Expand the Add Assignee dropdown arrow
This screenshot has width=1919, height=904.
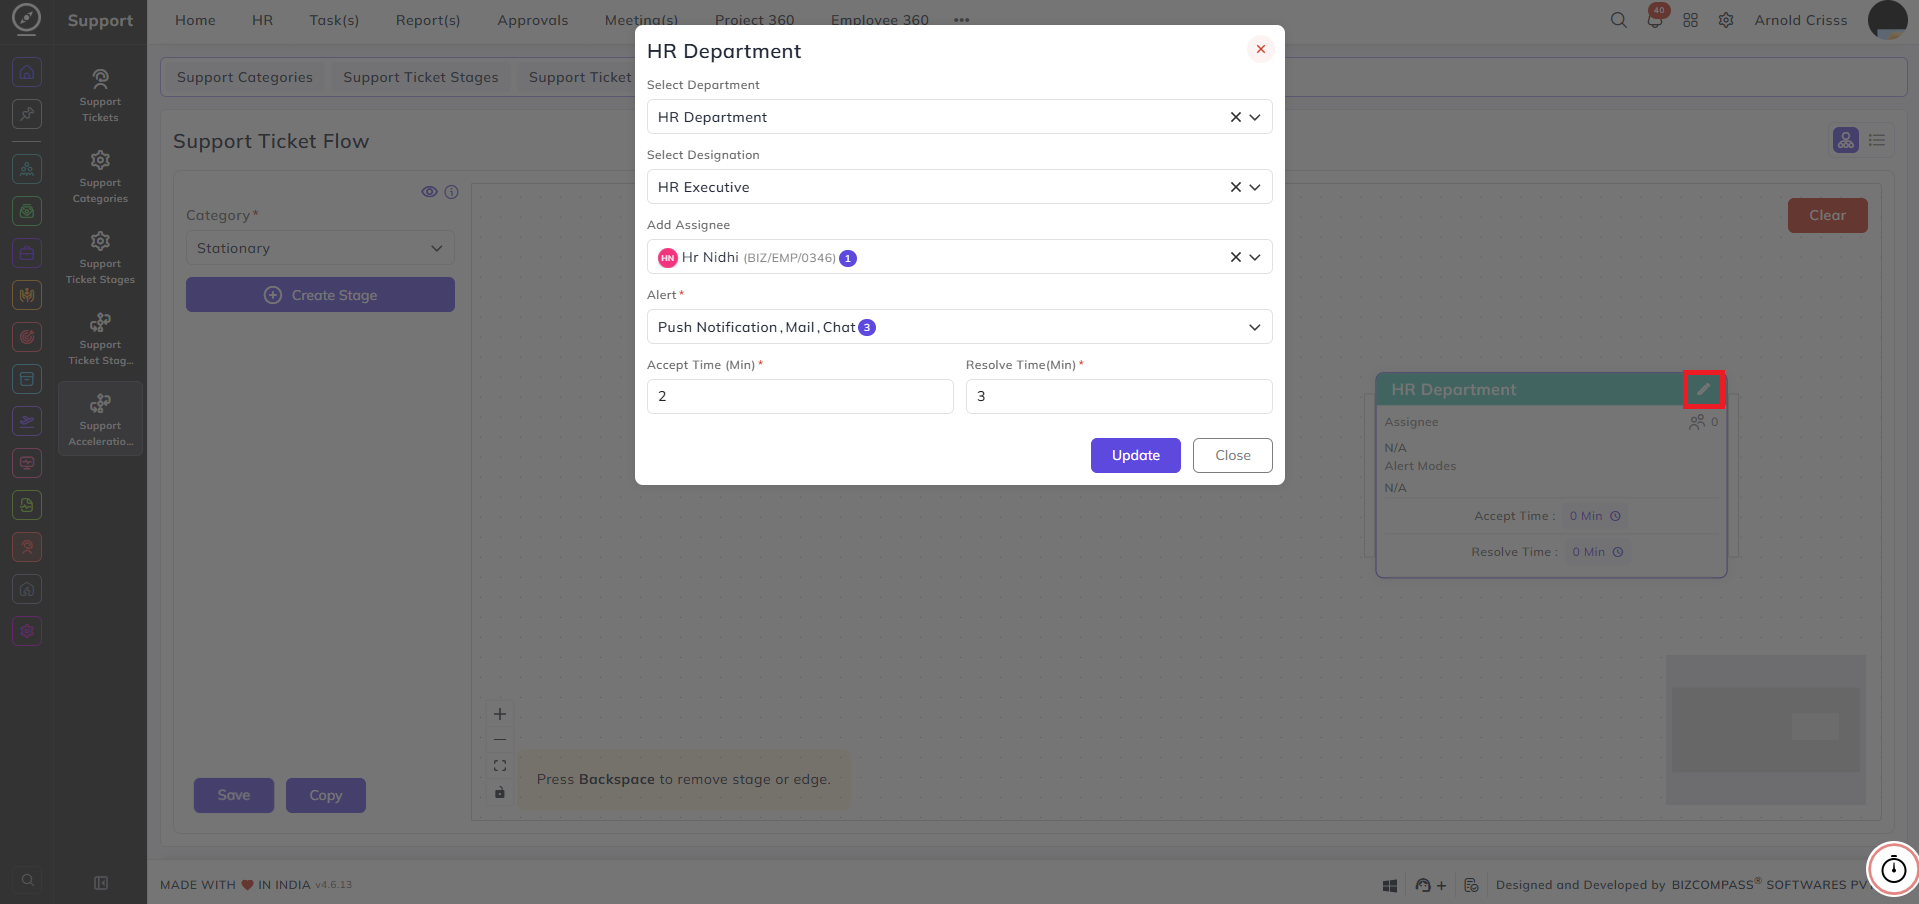tap(1255, 257)
